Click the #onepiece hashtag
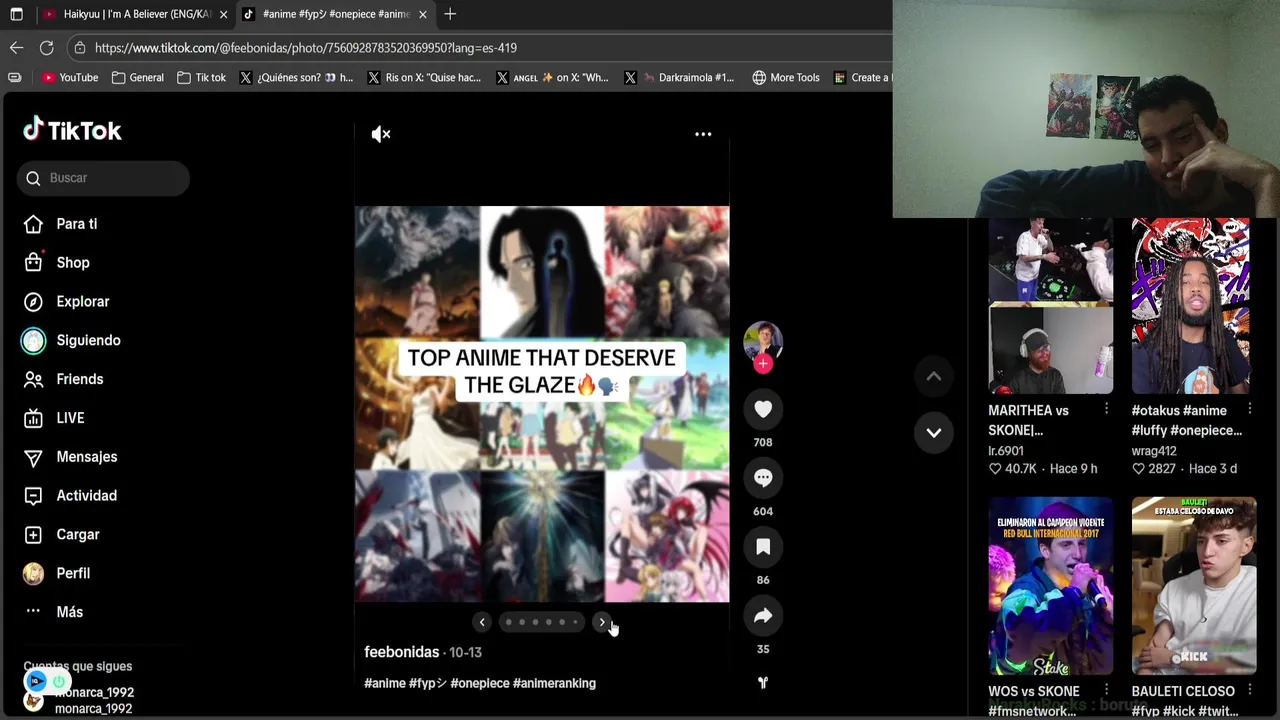The height and width of the screenshot is (720, 1280). pos(479,683)
